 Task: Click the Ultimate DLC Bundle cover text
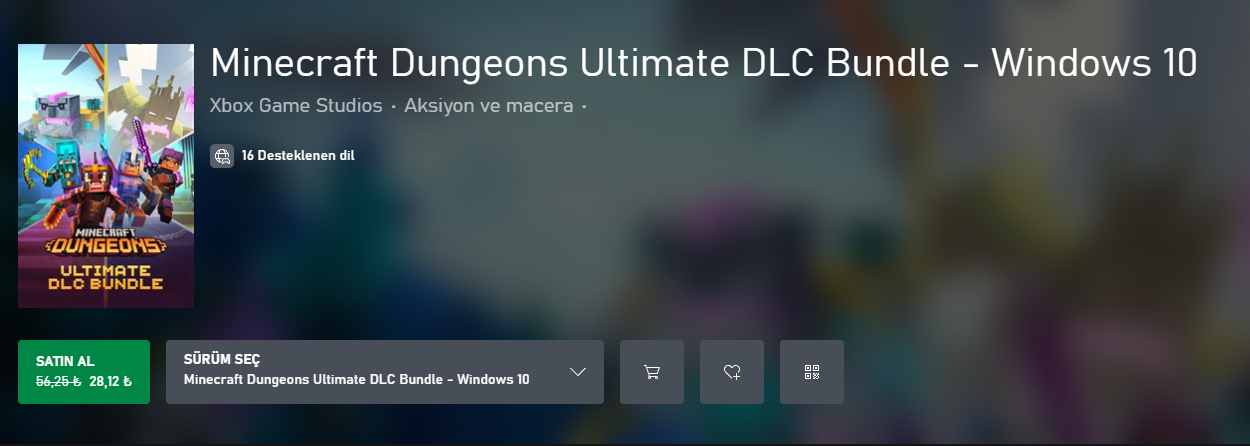[x=110, y=277]
